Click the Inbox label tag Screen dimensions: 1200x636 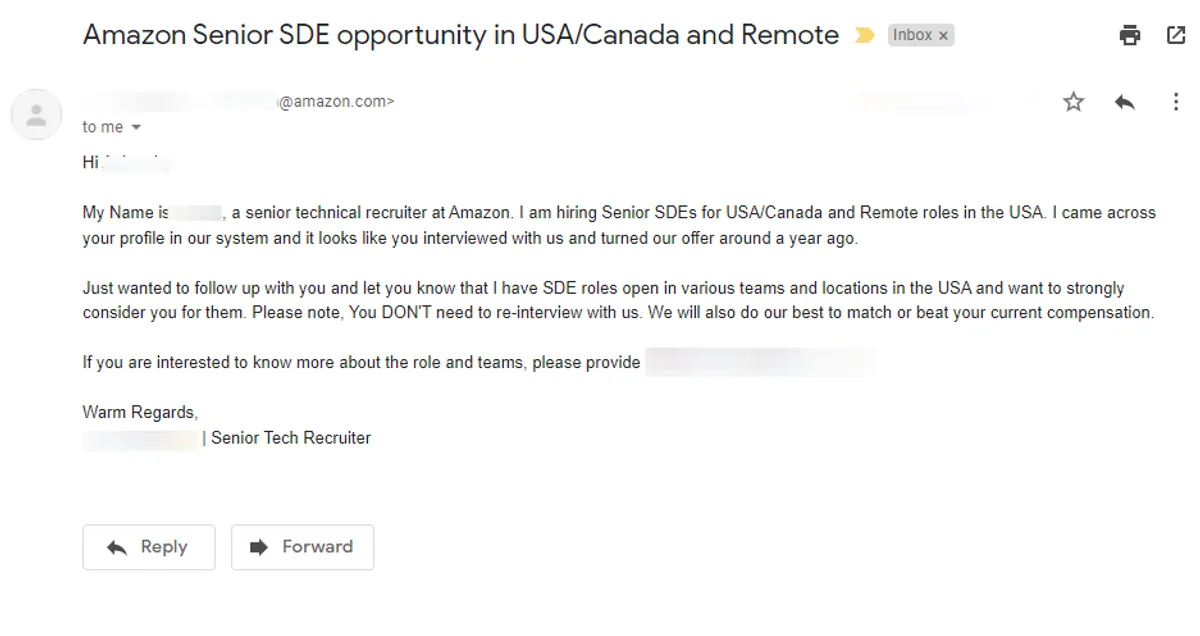tap(912, 35)
